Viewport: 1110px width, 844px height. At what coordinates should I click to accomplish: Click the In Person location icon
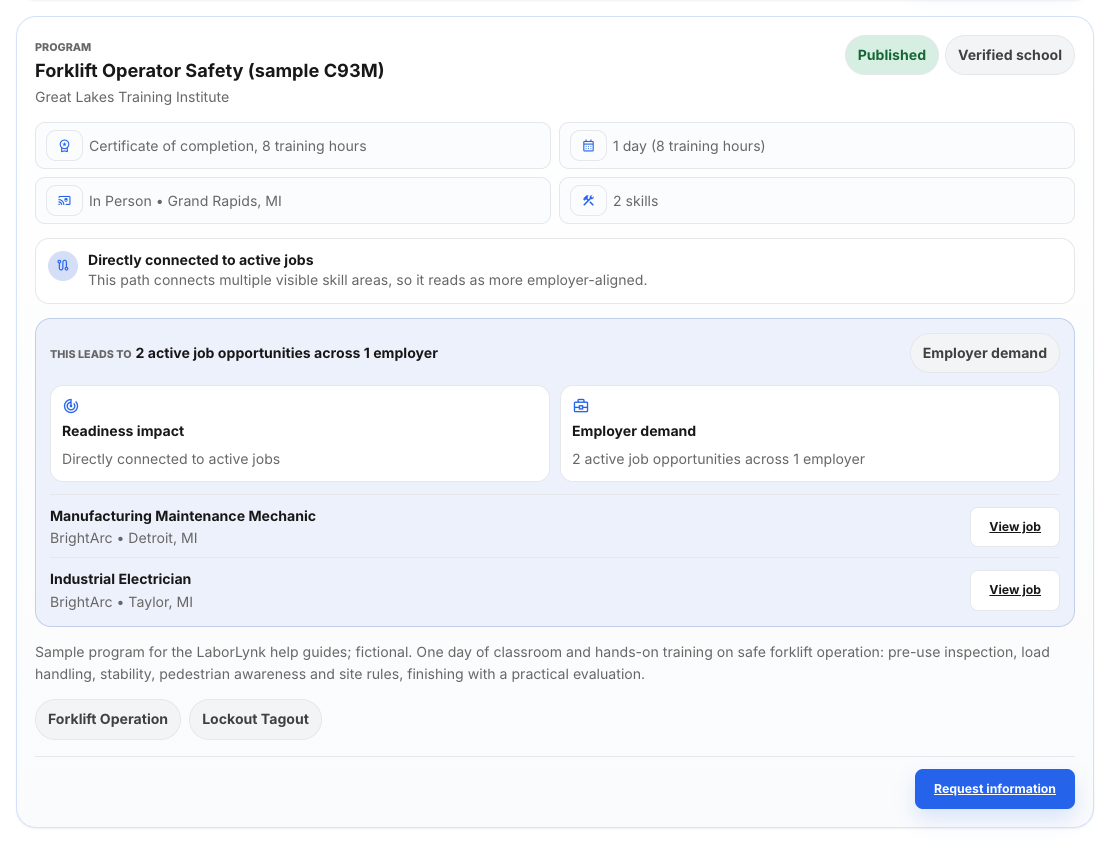point(64,201)
